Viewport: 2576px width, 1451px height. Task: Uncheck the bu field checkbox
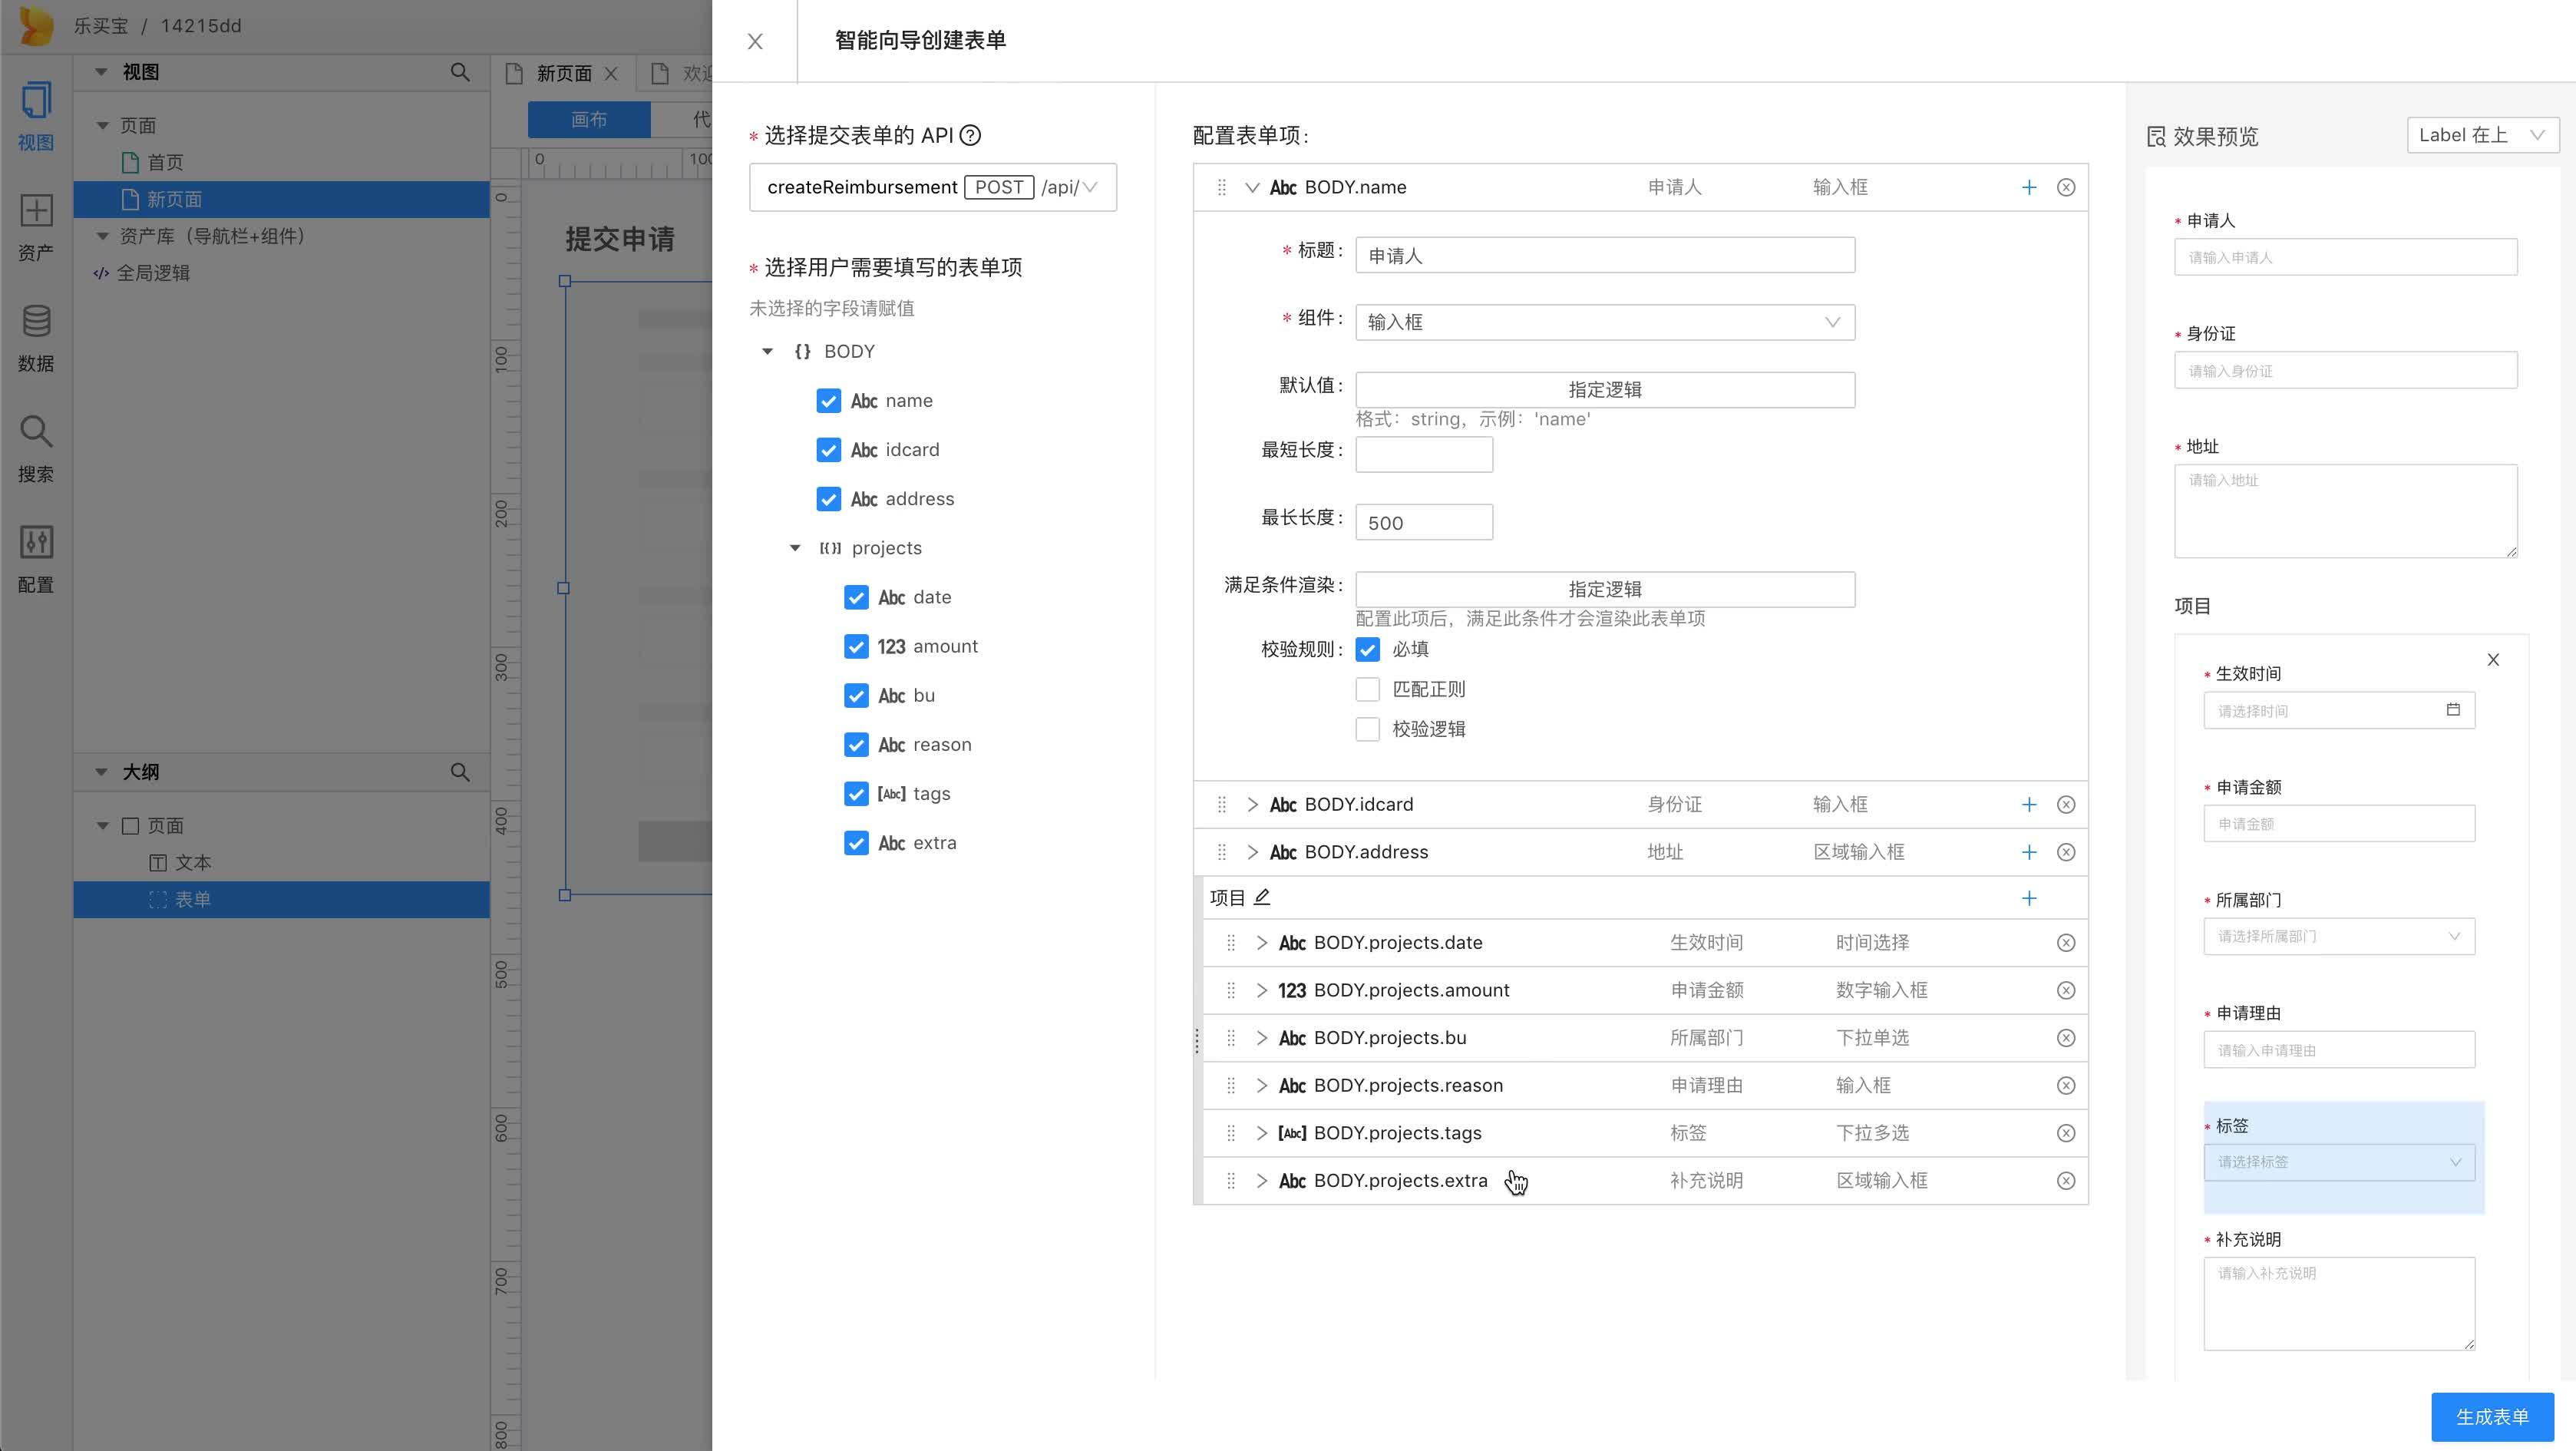856,696
